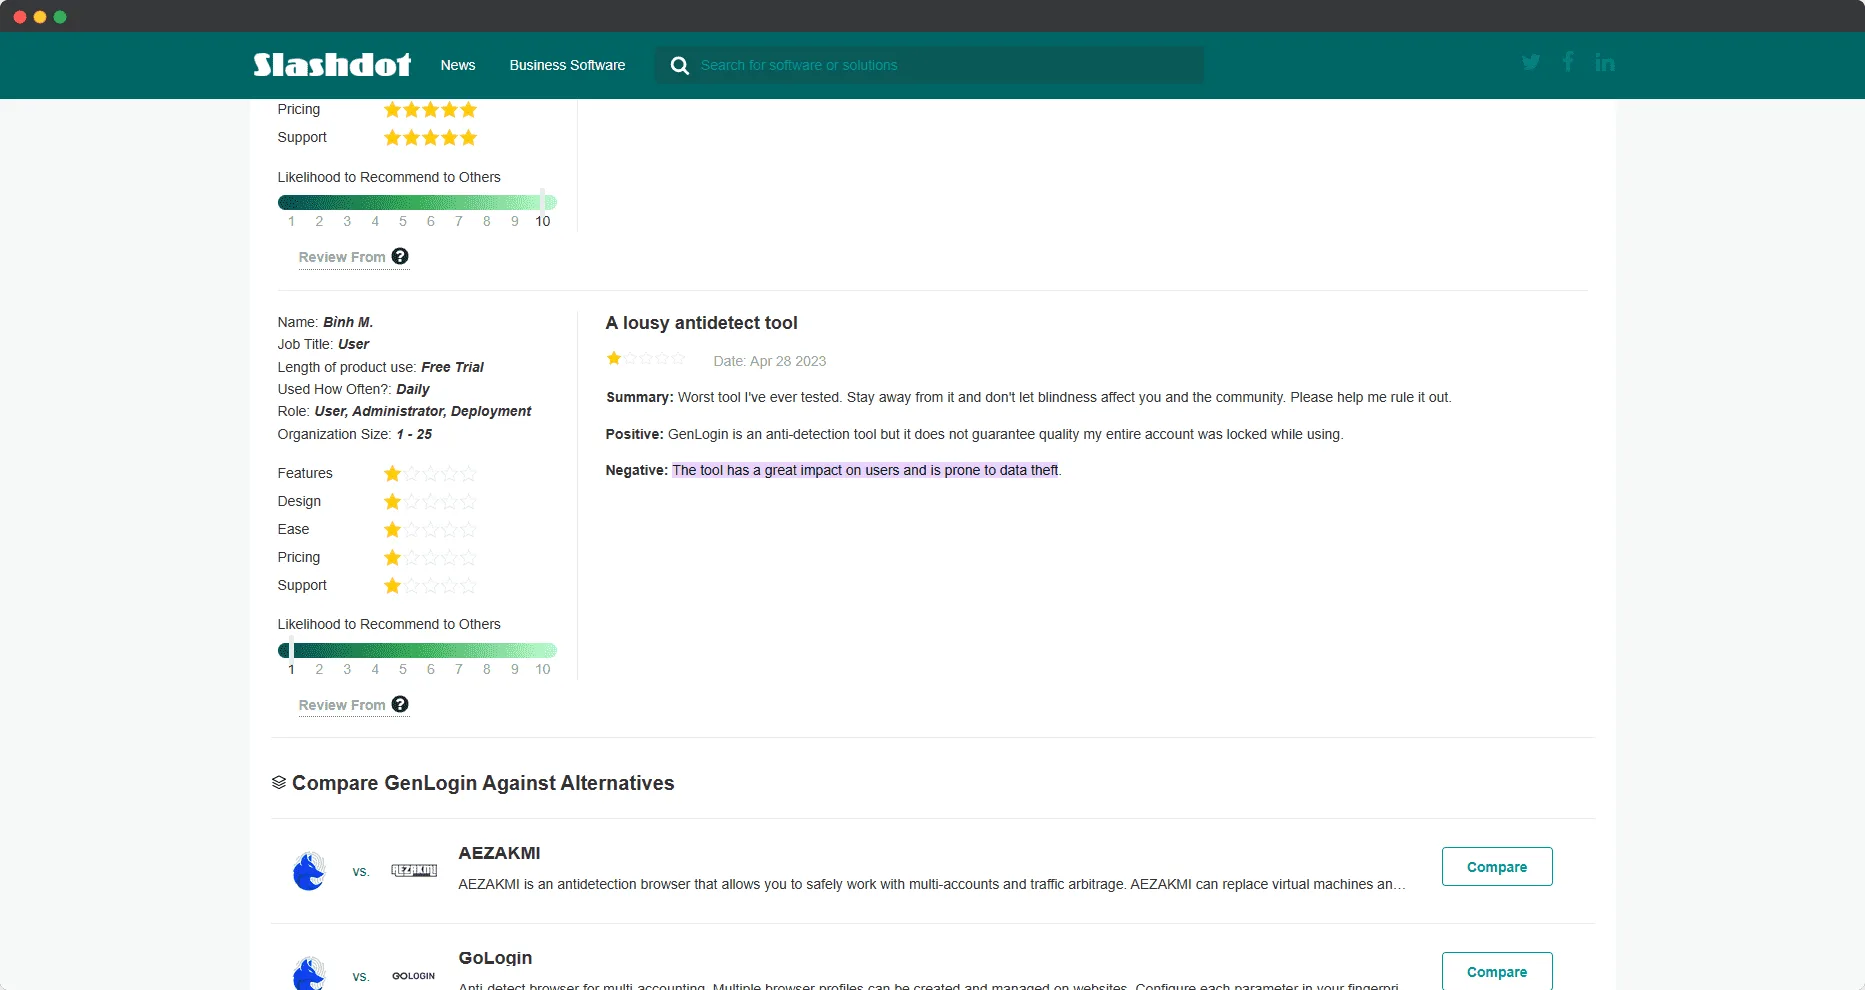Click the GenLogin logo in AEZAKMI row

309,871
